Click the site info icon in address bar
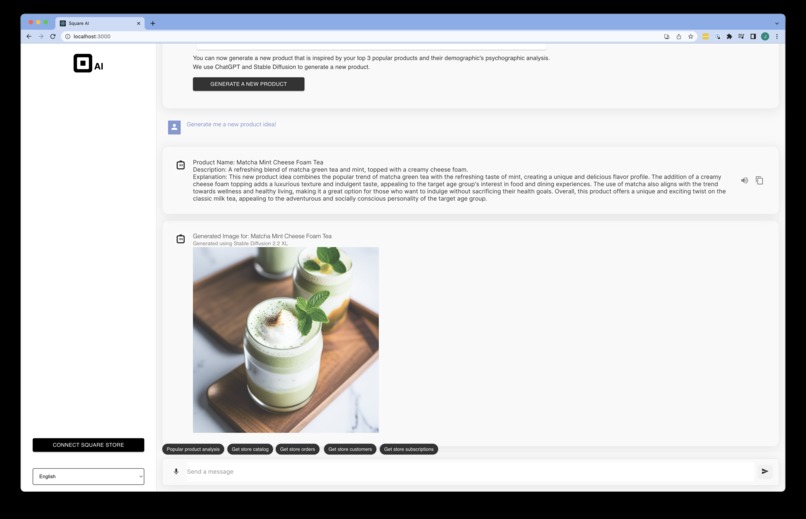This screenshot has height=519, width=806. 67,36
